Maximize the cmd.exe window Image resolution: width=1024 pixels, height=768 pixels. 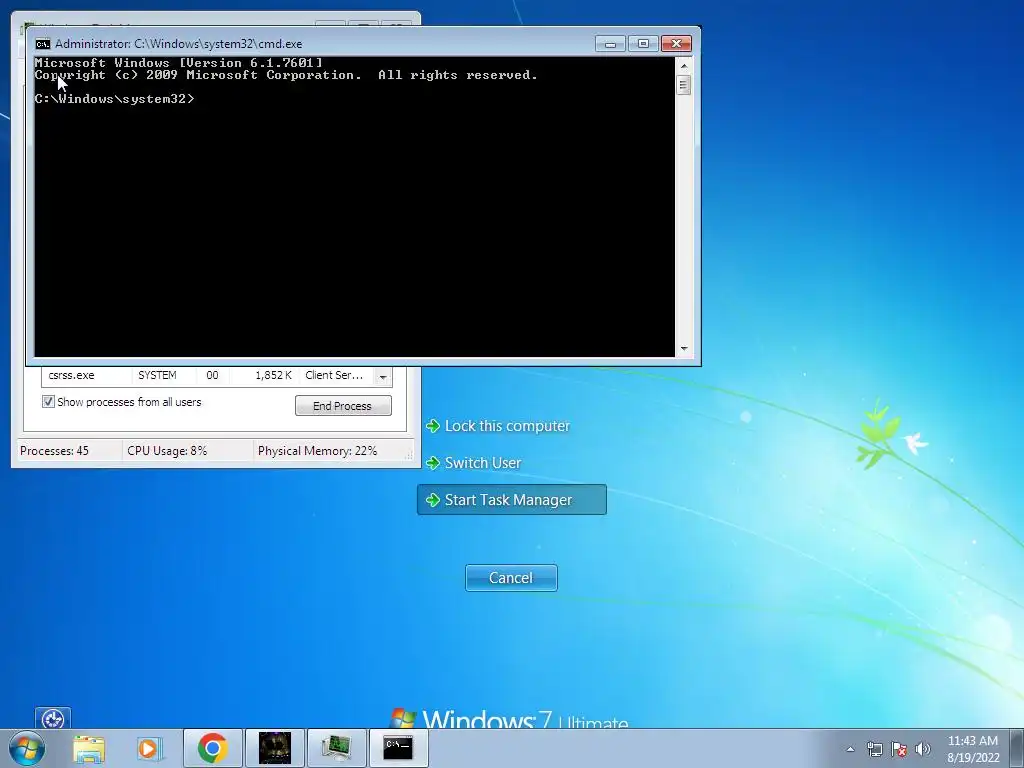tap(643, 44)
